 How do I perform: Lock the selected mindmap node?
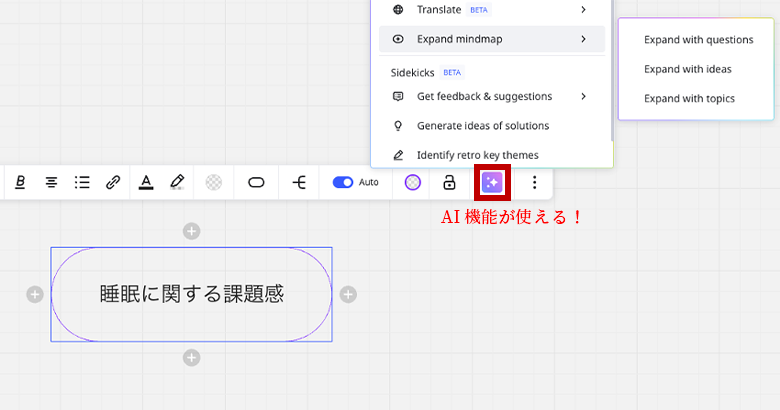coord(449,182)
